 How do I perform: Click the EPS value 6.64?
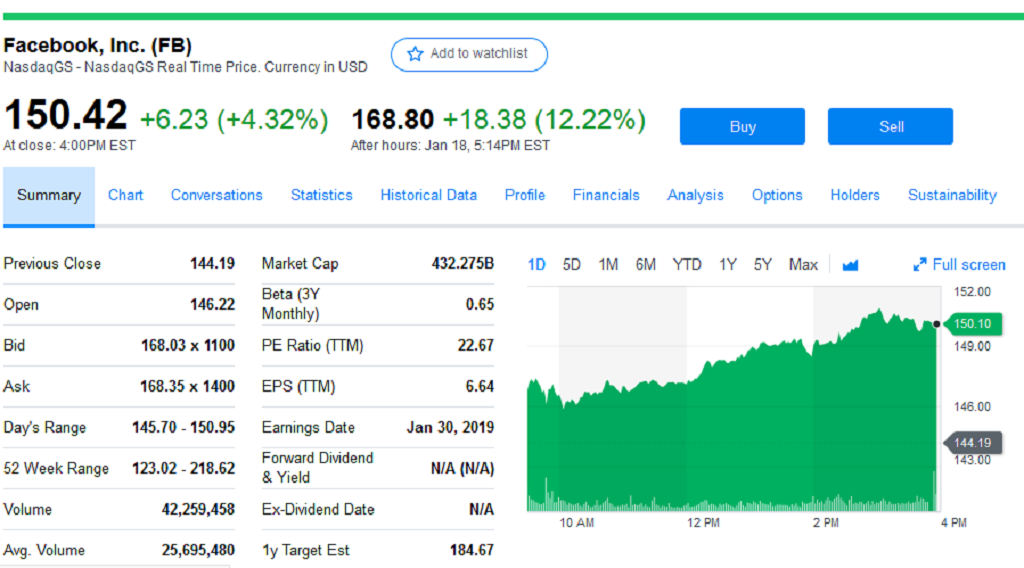click(479, 387)
